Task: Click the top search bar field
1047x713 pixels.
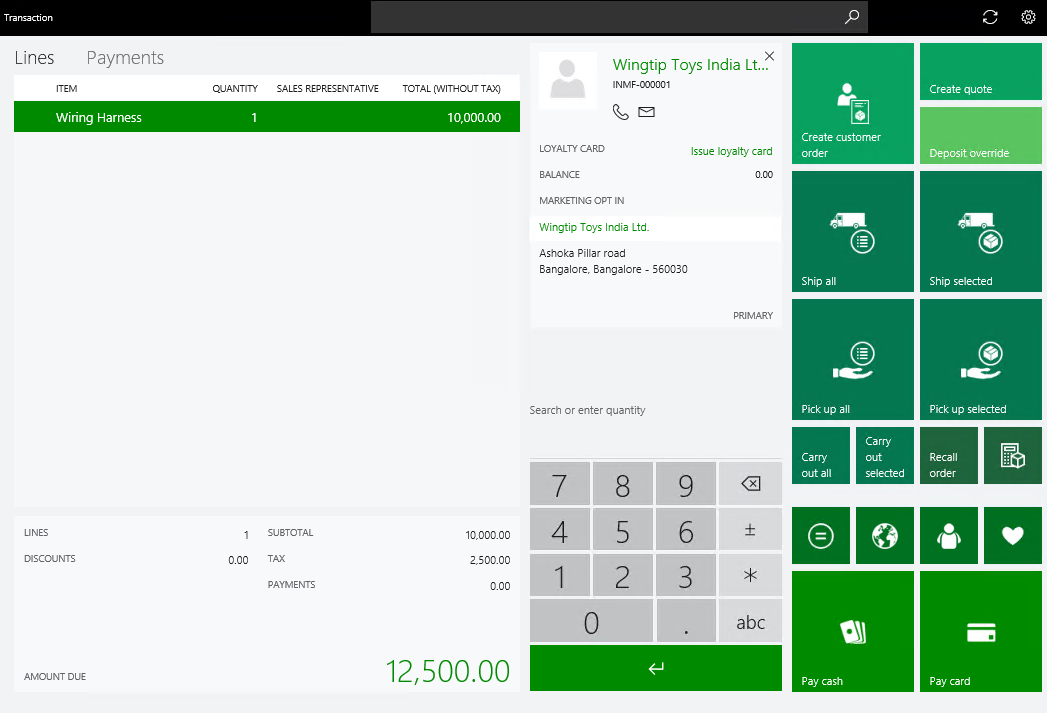Action: point(619,17)
